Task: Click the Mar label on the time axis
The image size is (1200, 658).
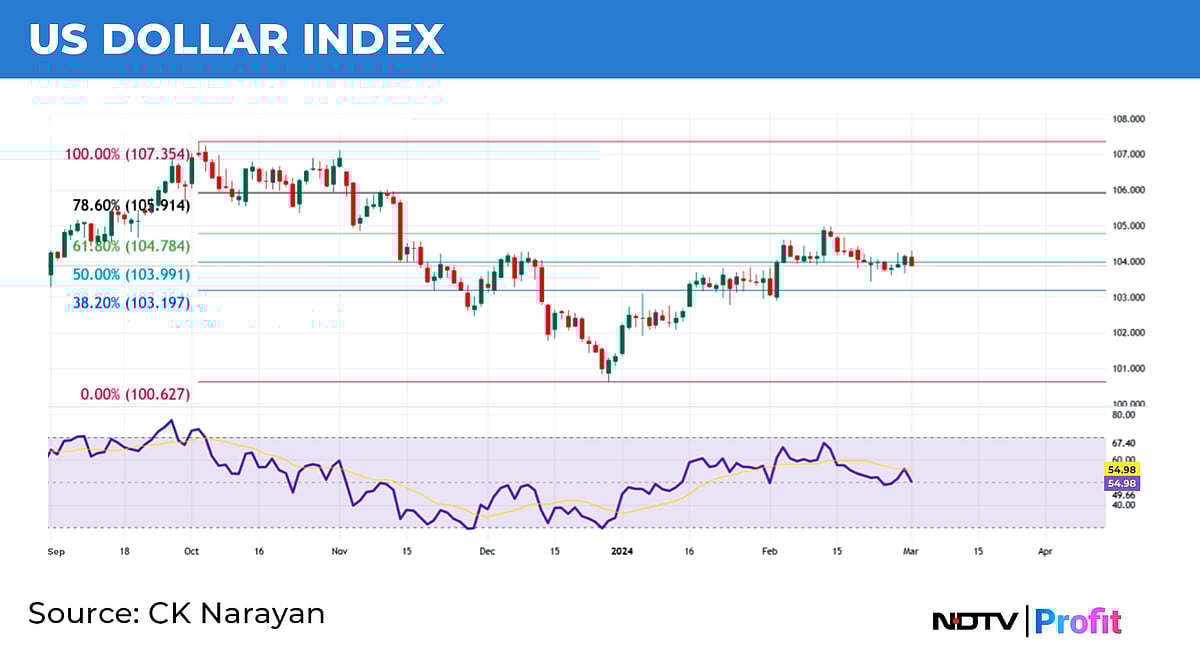Action: pyautogui.click(x=911, y=551)
